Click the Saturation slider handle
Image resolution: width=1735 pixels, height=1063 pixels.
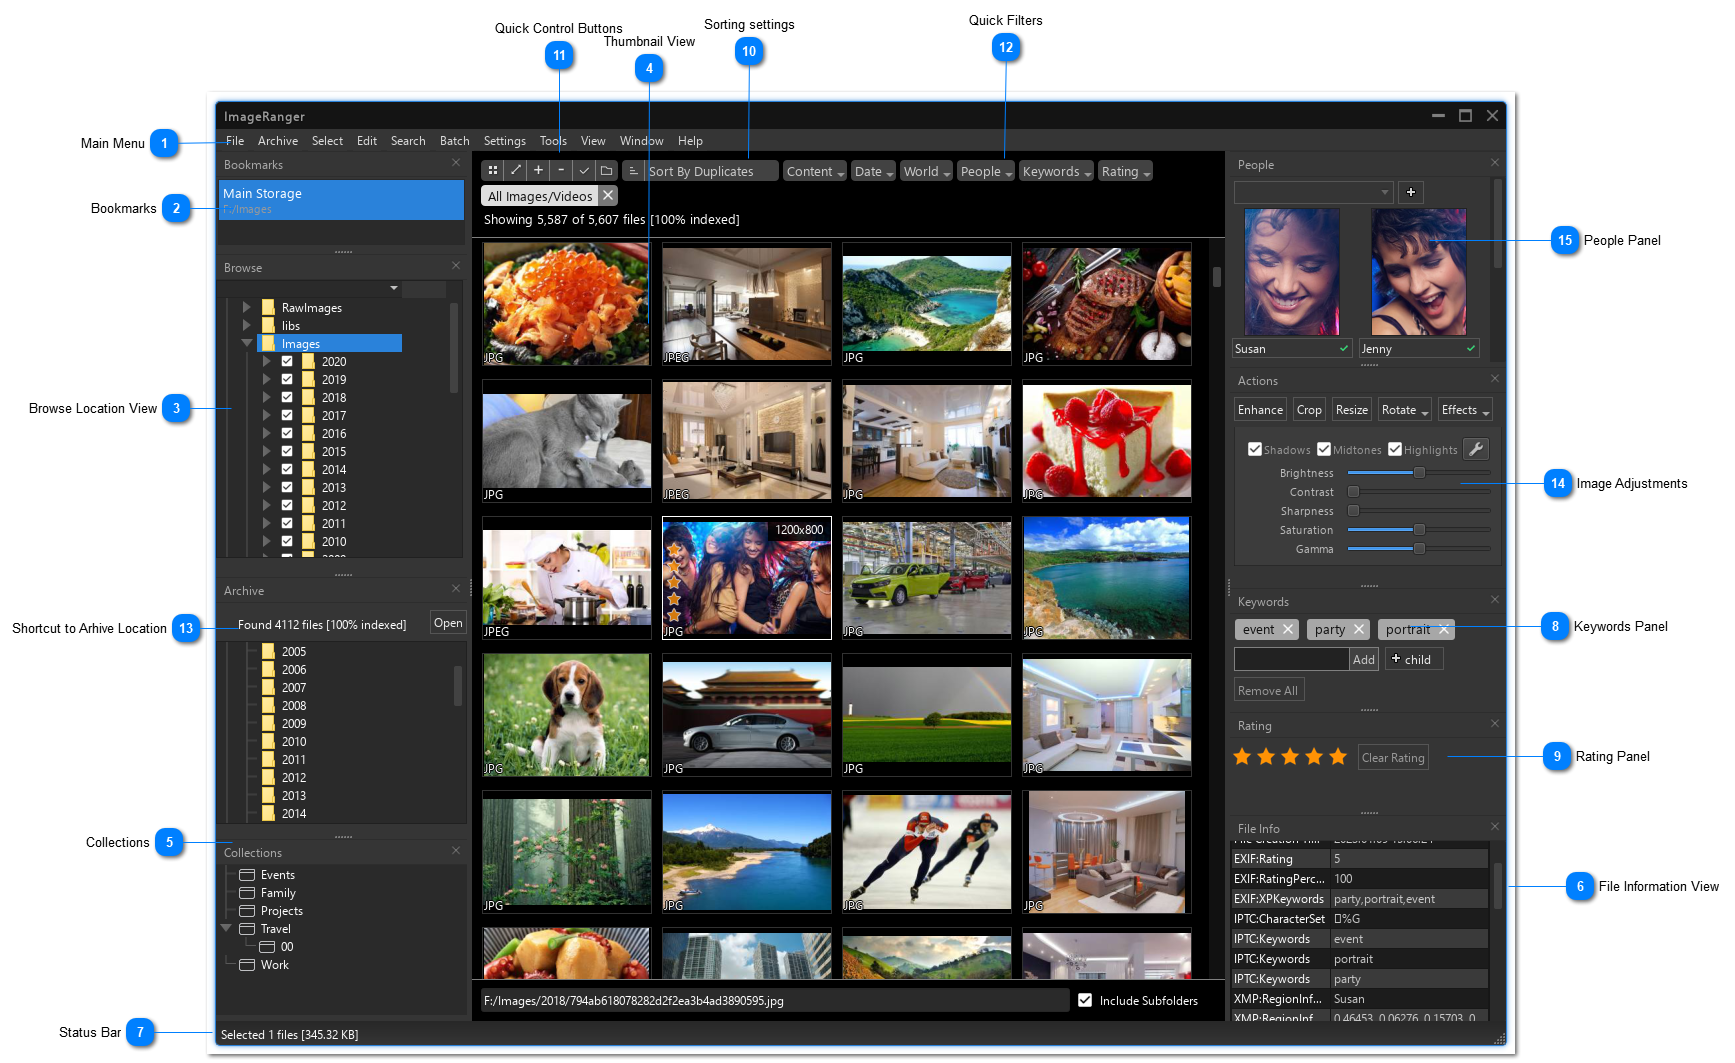[x=1419, y=530]
